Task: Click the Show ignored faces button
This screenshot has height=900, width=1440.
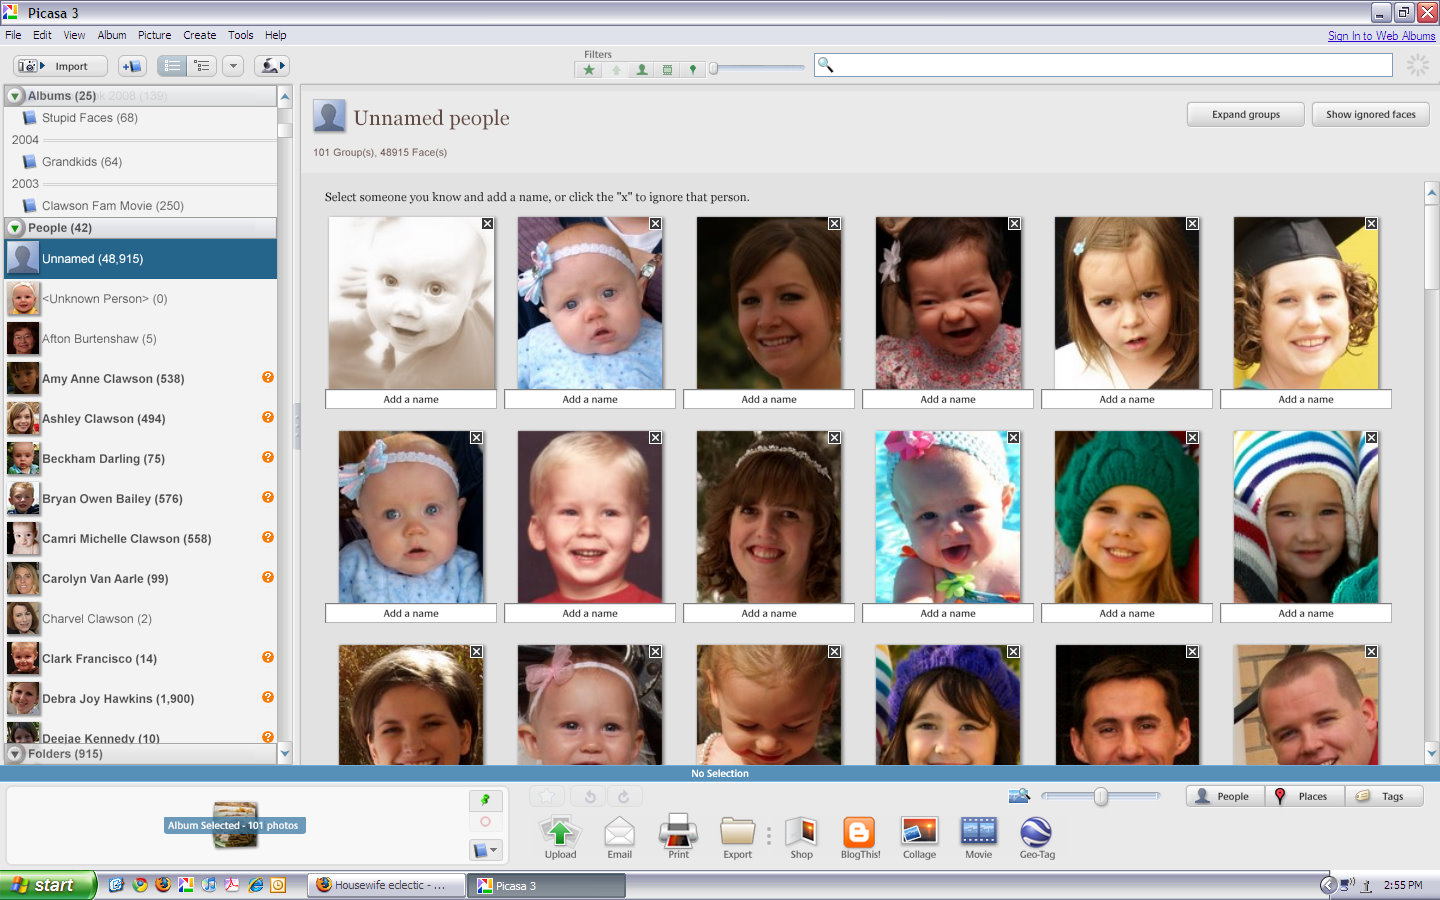Action: pos(1371,114)
